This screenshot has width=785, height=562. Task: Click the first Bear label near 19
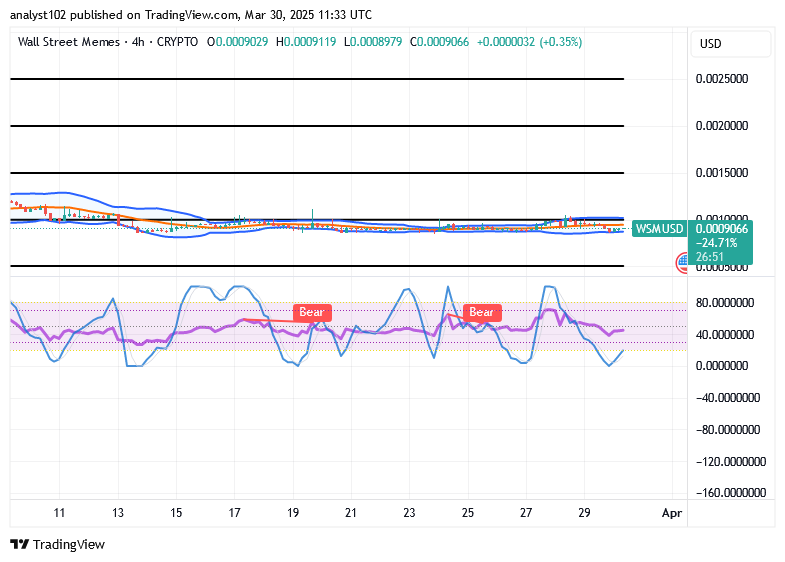(312, 312)
